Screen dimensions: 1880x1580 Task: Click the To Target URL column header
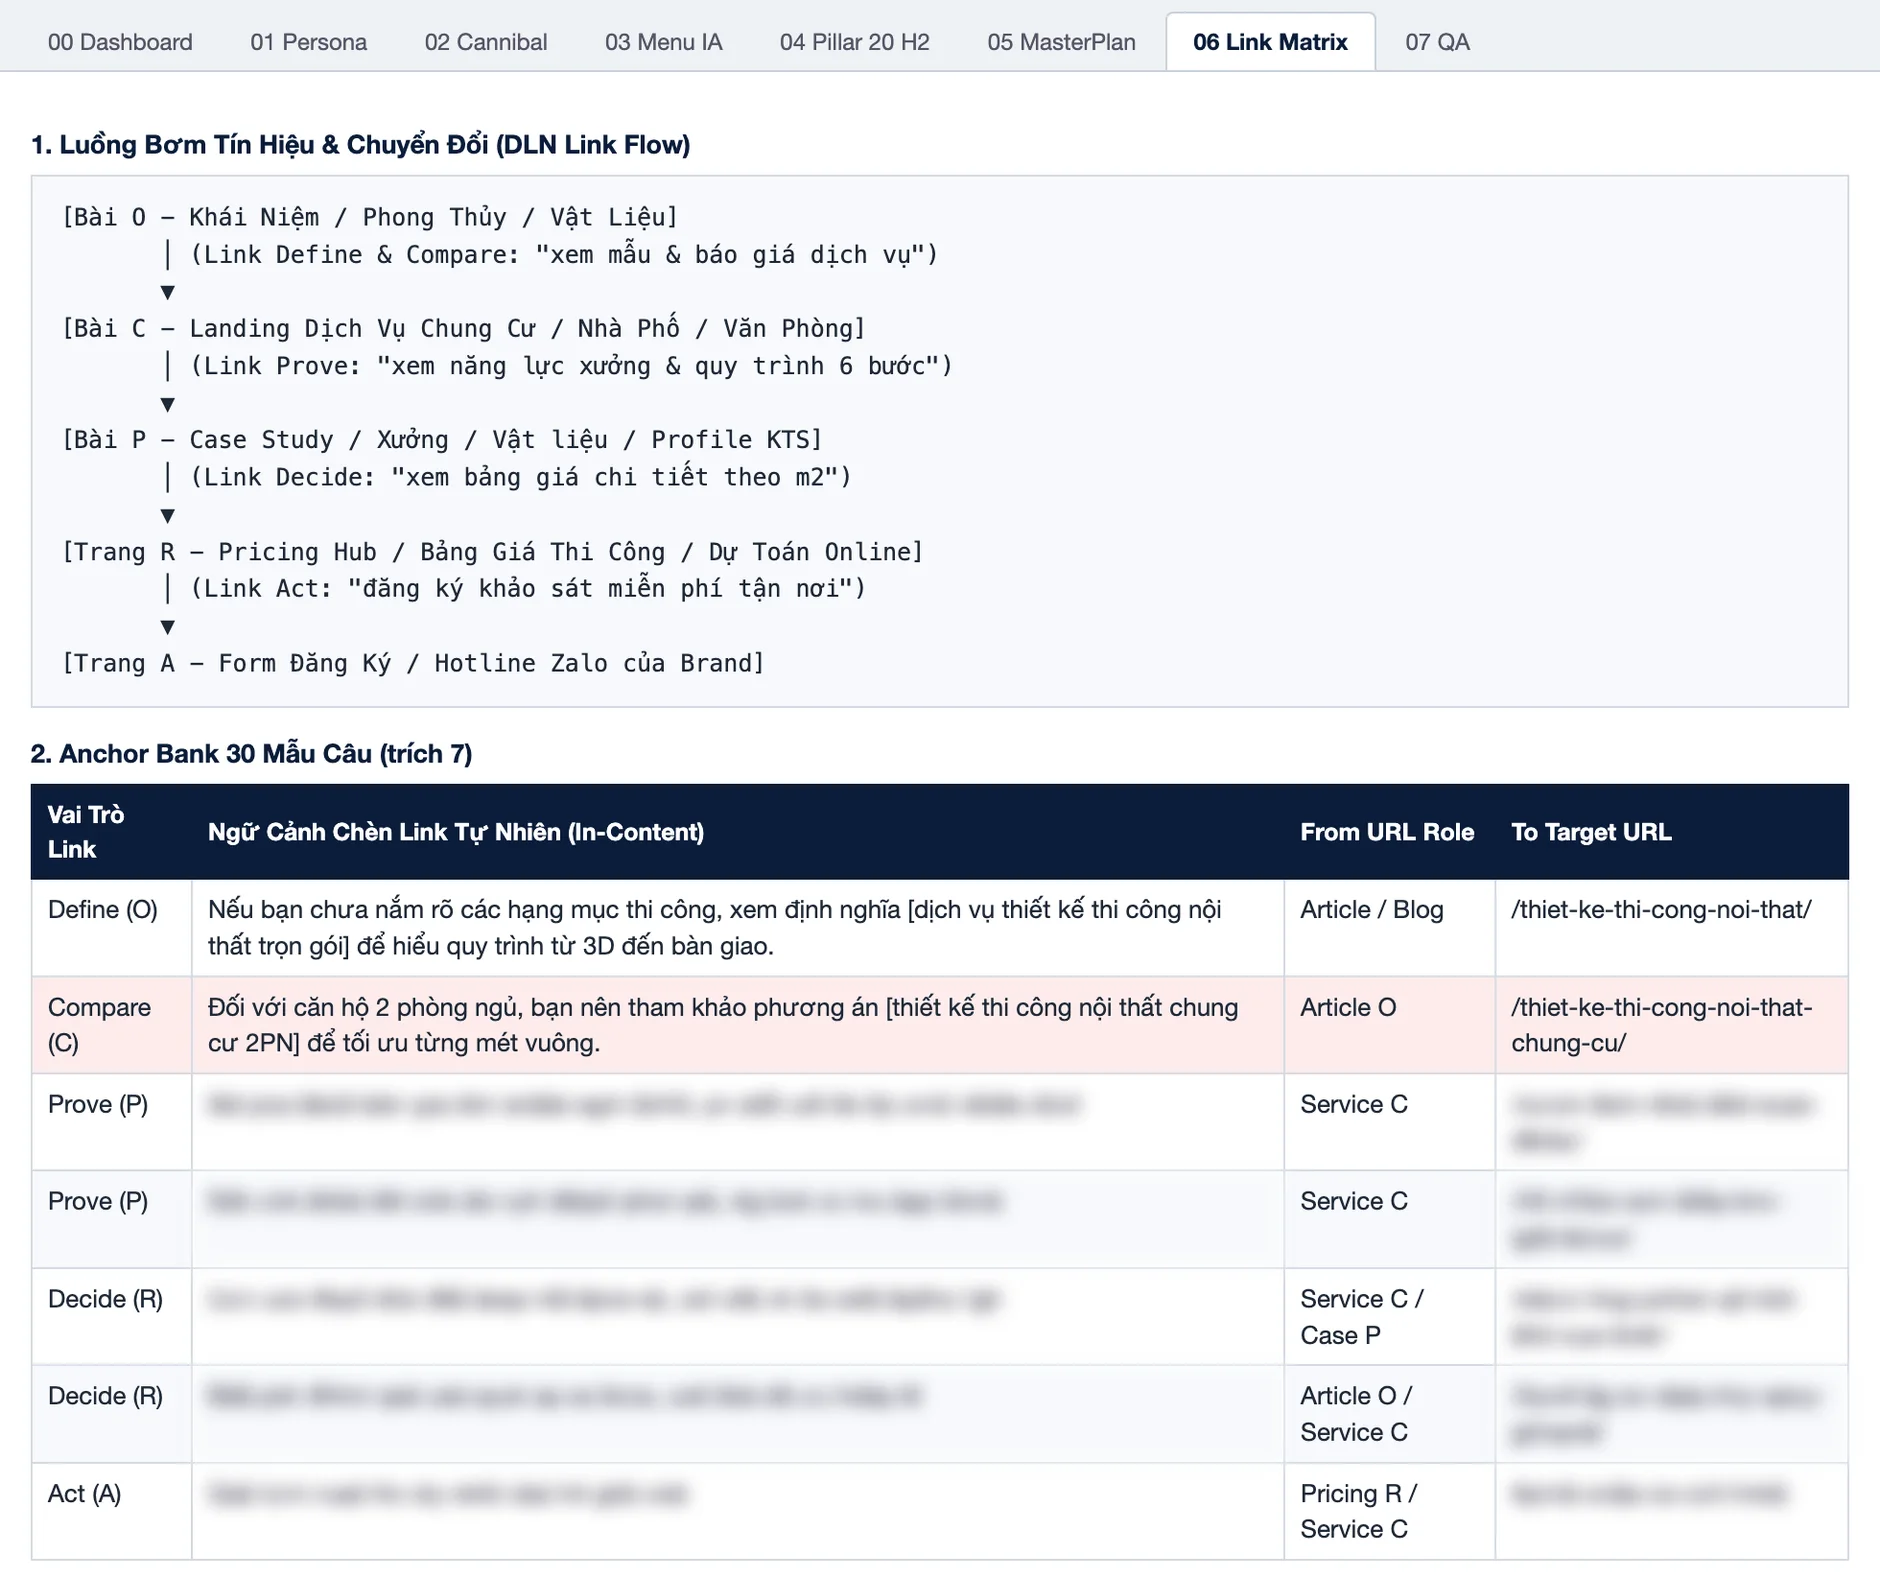(1671, 832)
